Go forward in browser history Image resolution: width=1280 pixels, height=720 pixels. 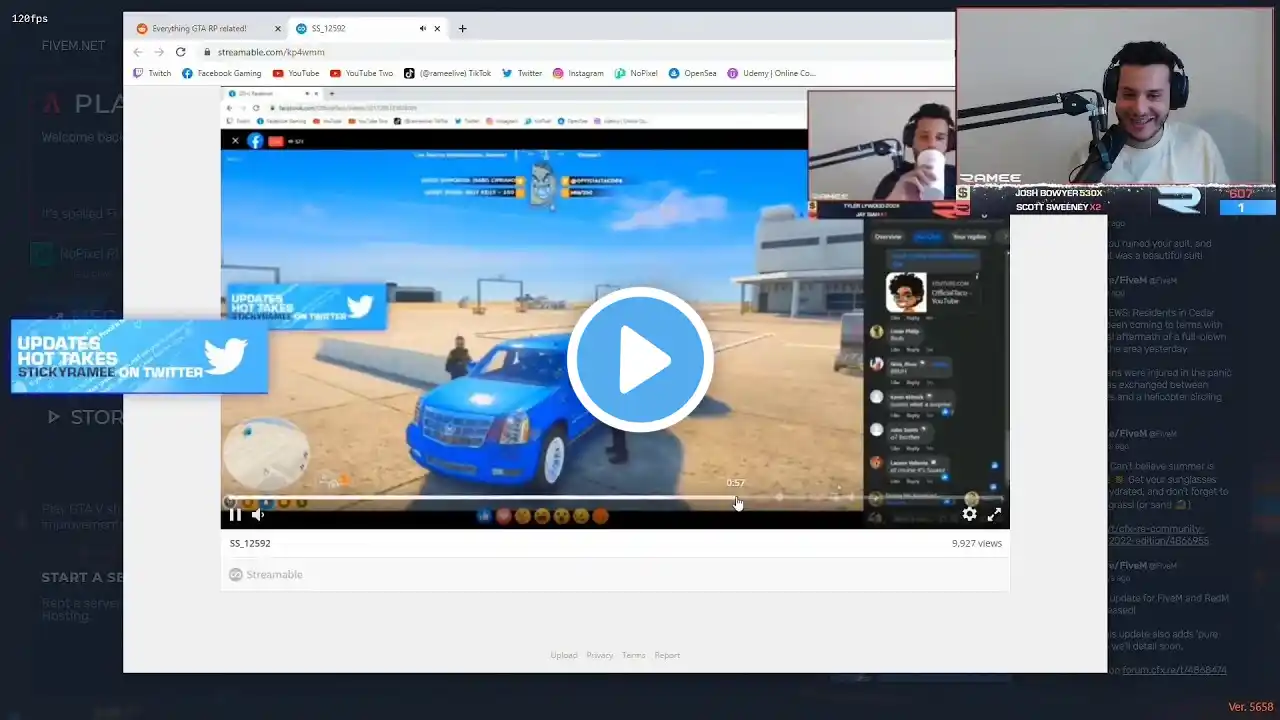pos(159,52)
